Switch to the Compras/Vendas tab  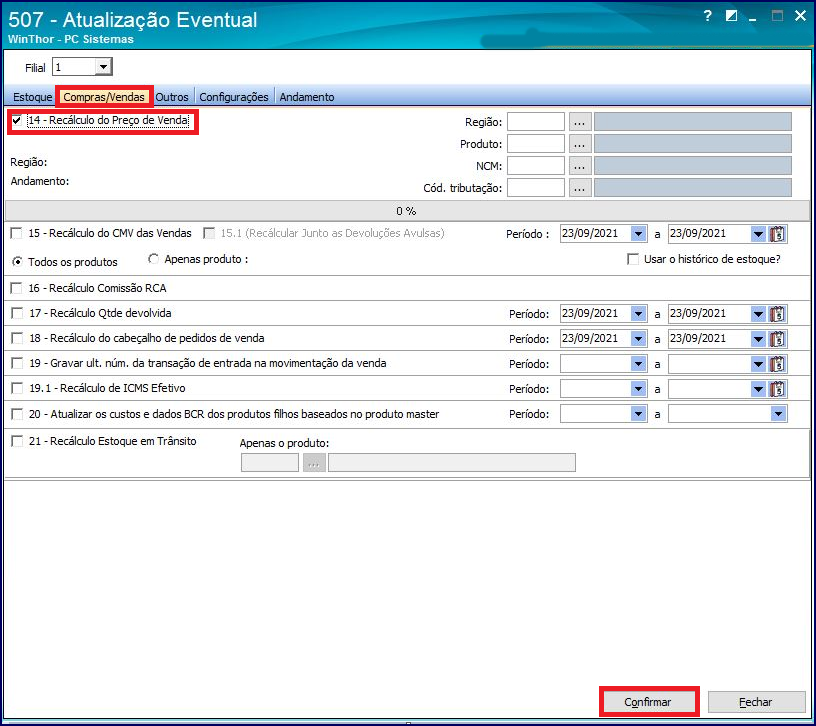point(104,97)
